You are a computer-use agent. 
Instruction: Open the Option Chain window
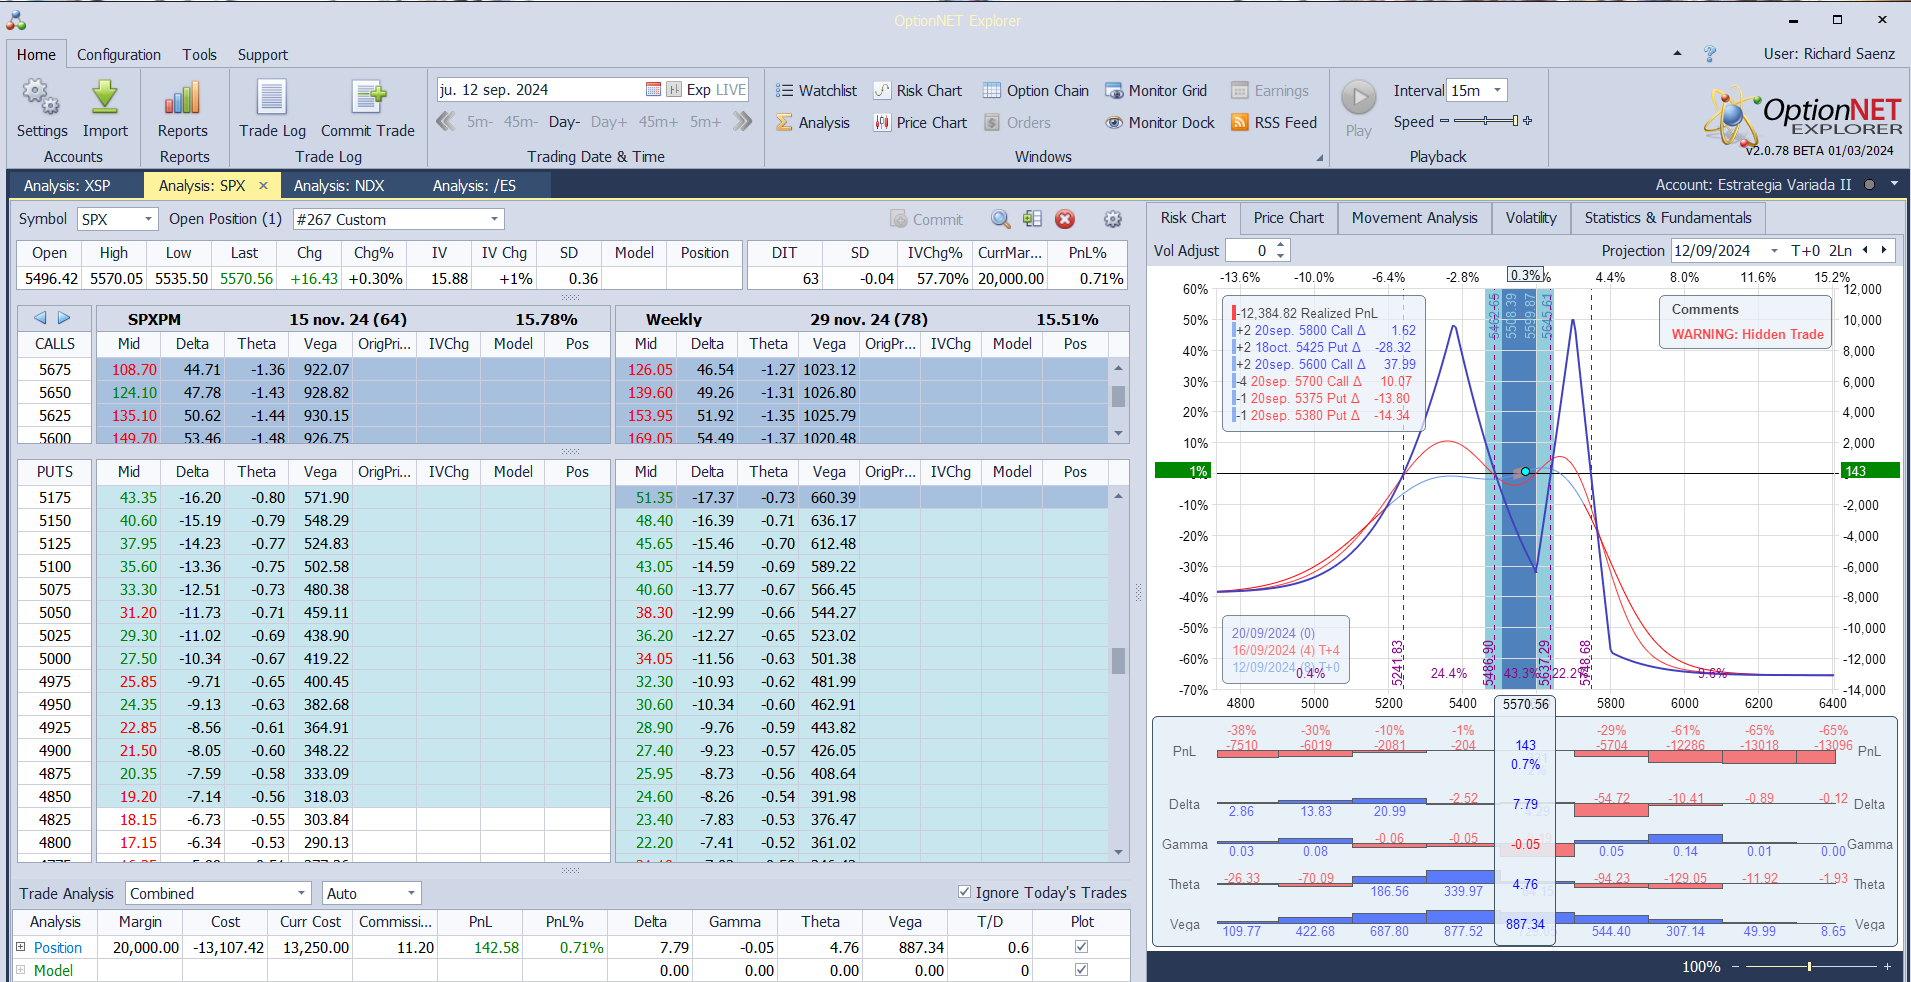(1035, 91)
